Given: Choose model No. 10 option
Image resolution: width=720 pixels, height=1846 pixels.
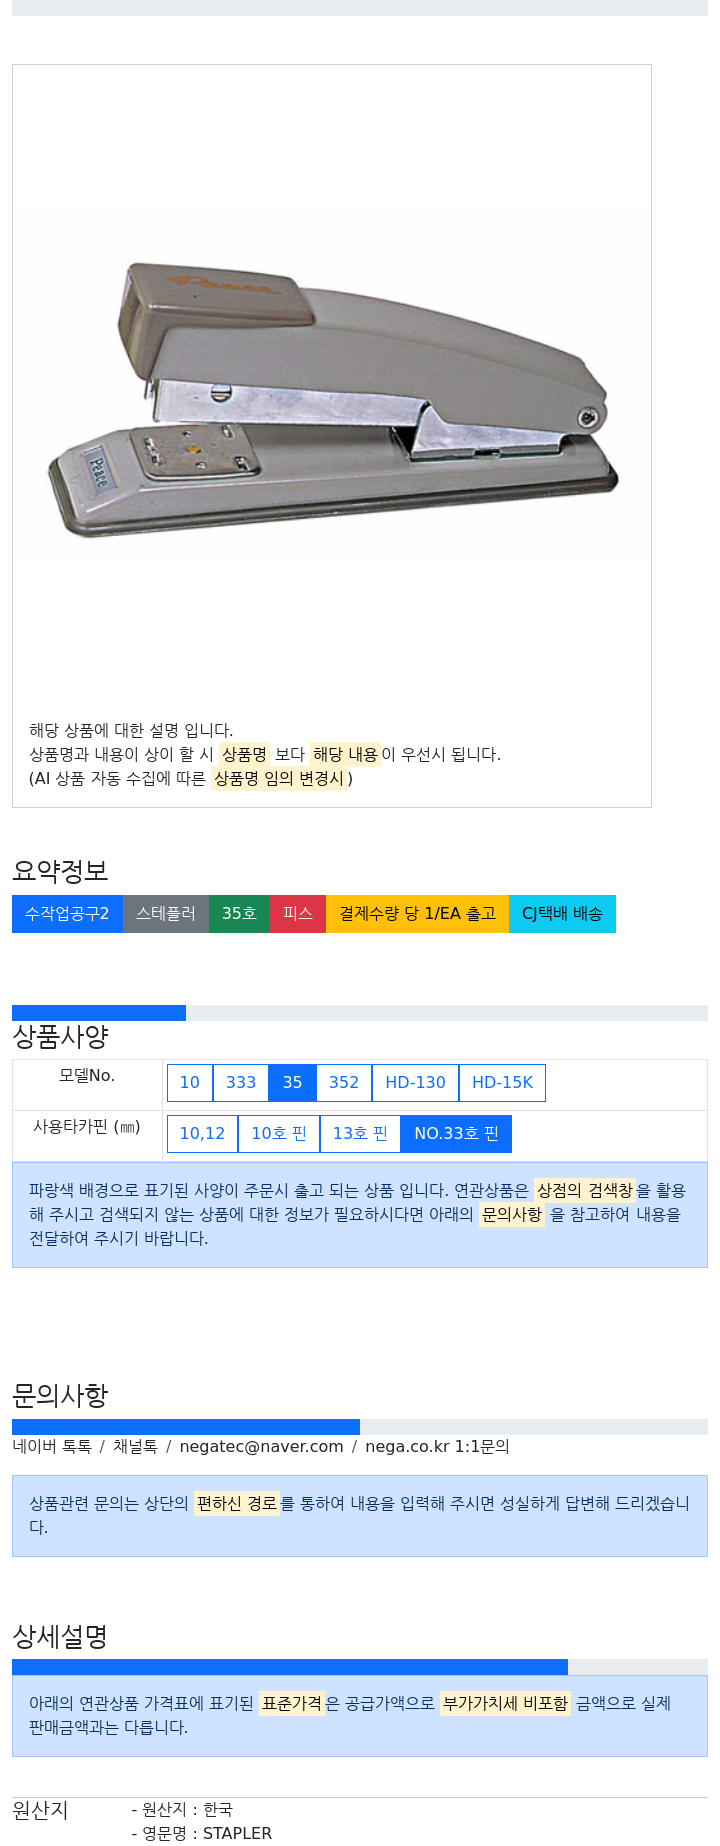Looking at the screenshot, I should click(190, 1083).
